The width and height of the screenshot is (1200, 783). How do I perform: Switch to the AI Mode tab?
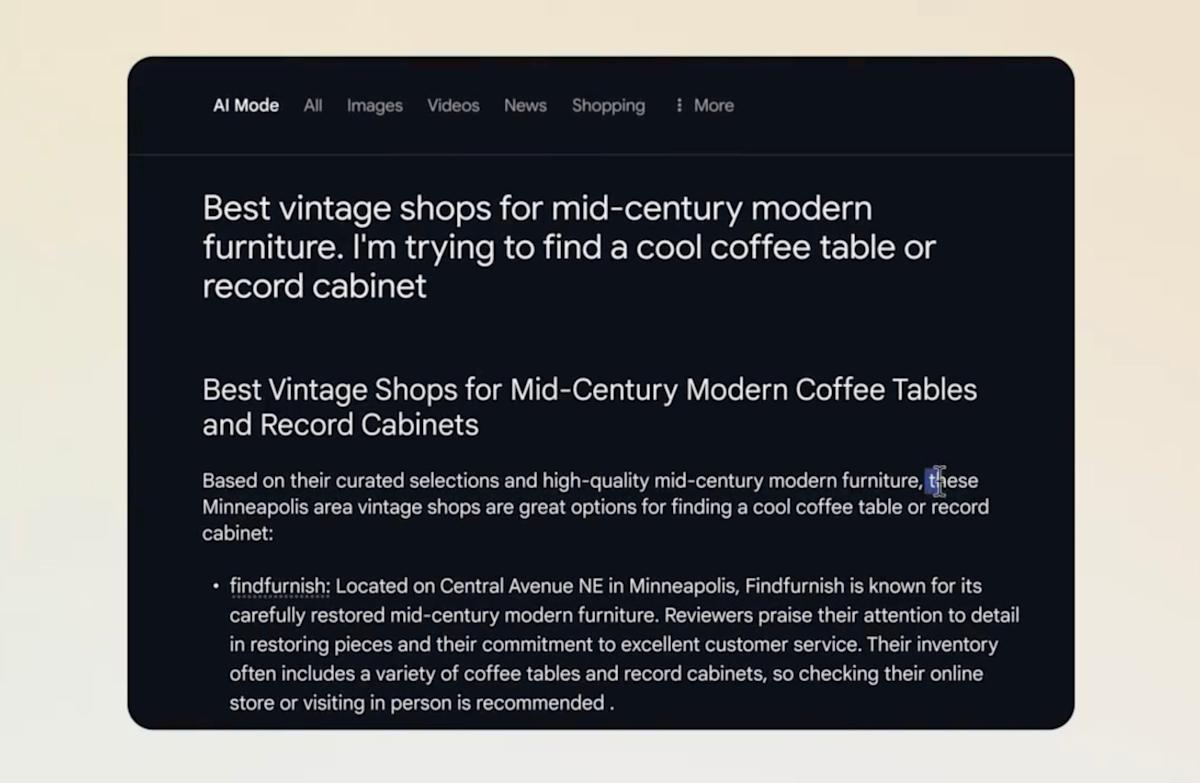point(245,105)
